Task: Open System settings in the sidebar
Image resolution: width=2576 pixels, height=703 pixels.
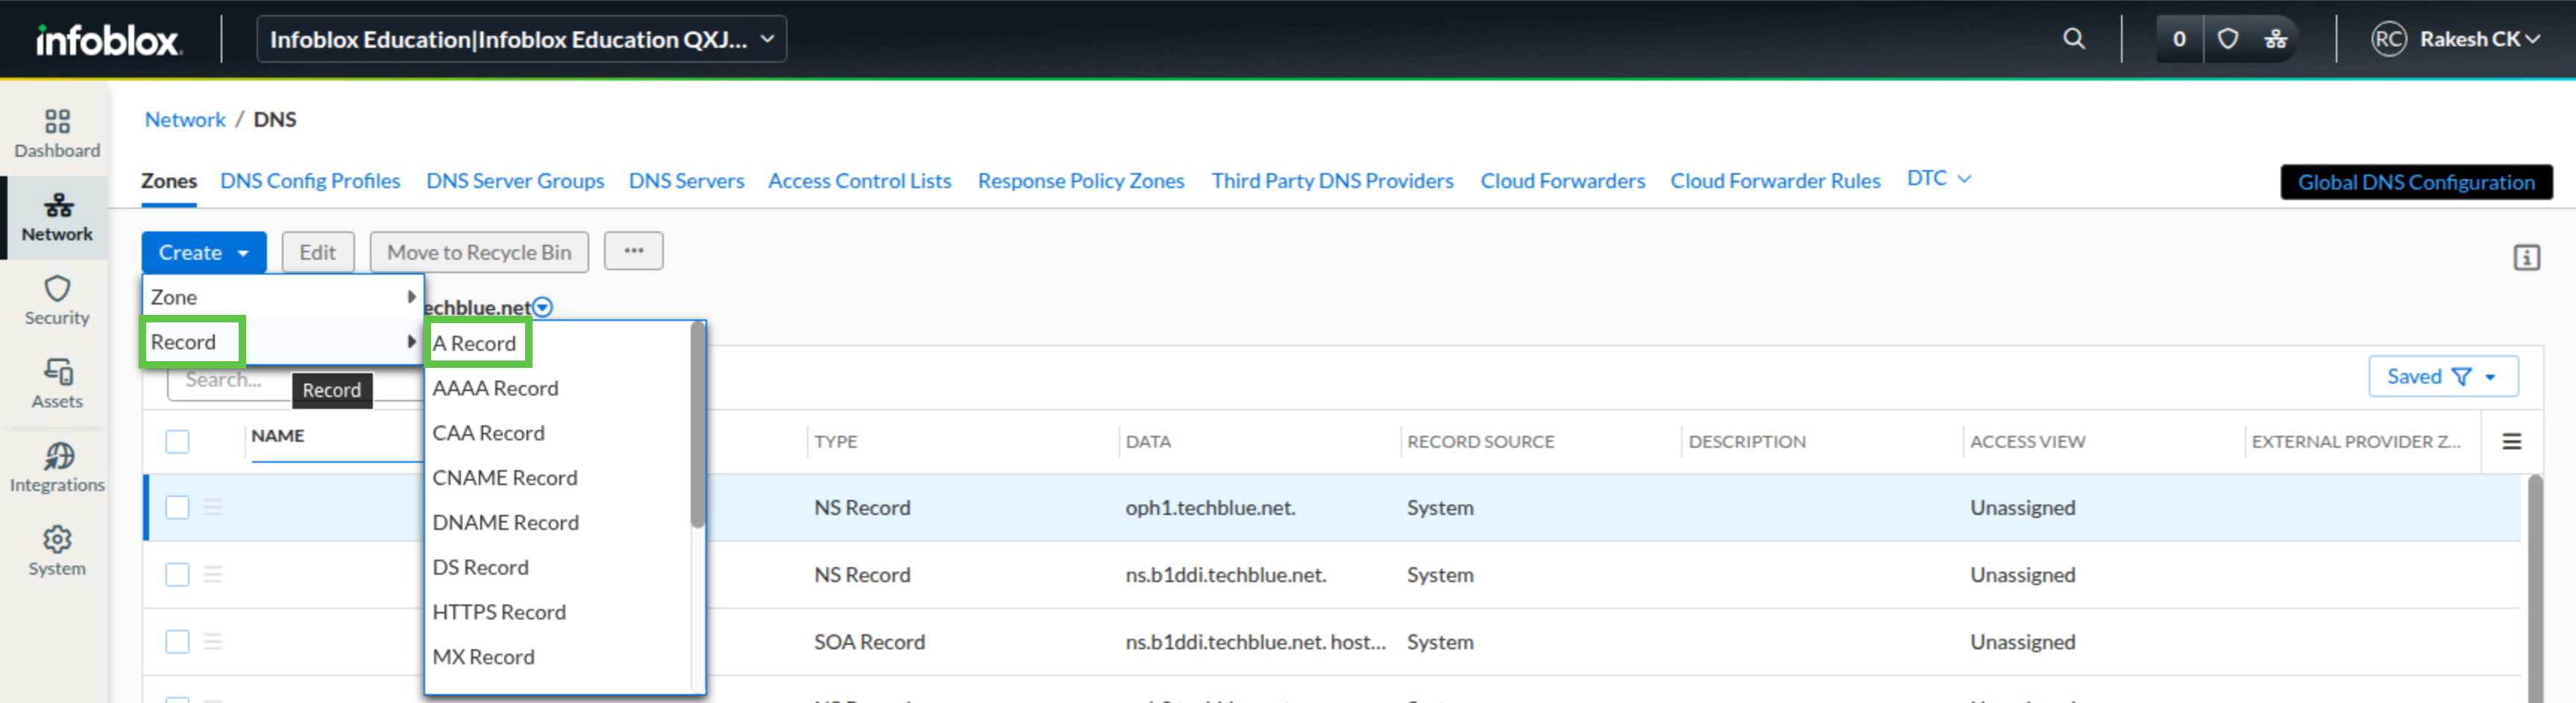Action: (x=57, y=552)
